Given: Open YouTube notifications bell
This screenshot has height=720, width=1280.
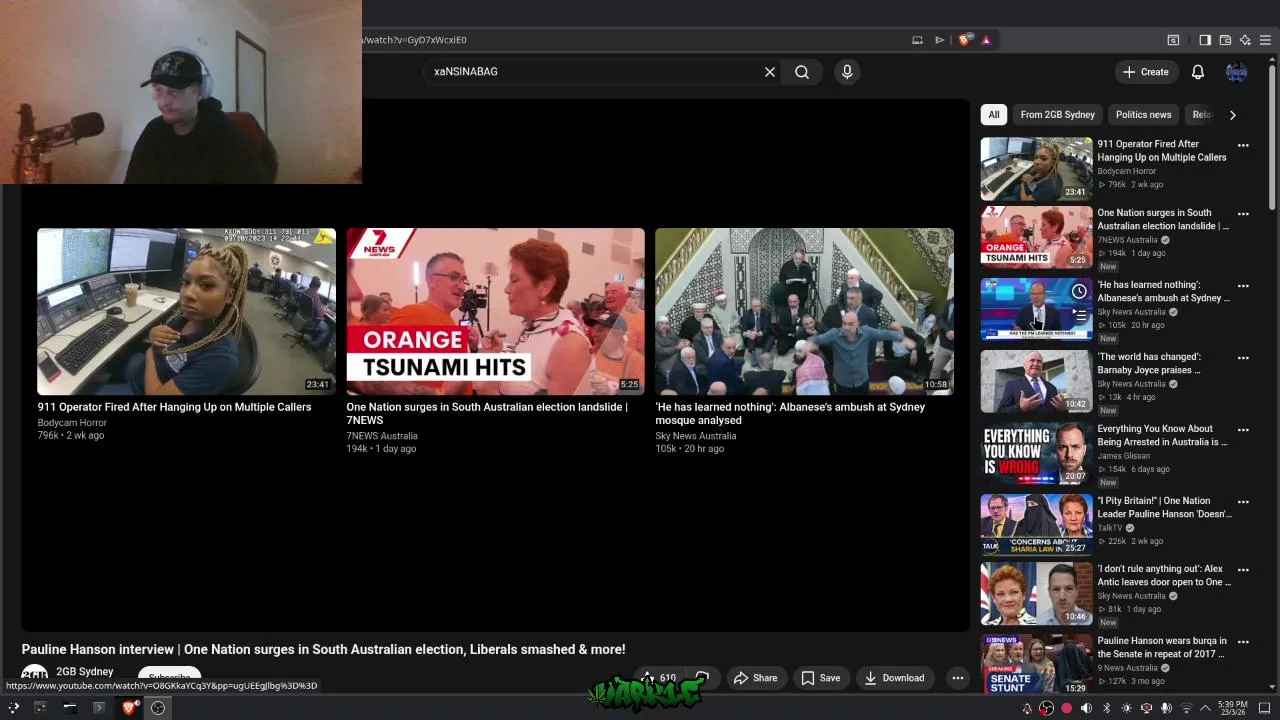Looking at the screenshot, I should pos(1198,72).
